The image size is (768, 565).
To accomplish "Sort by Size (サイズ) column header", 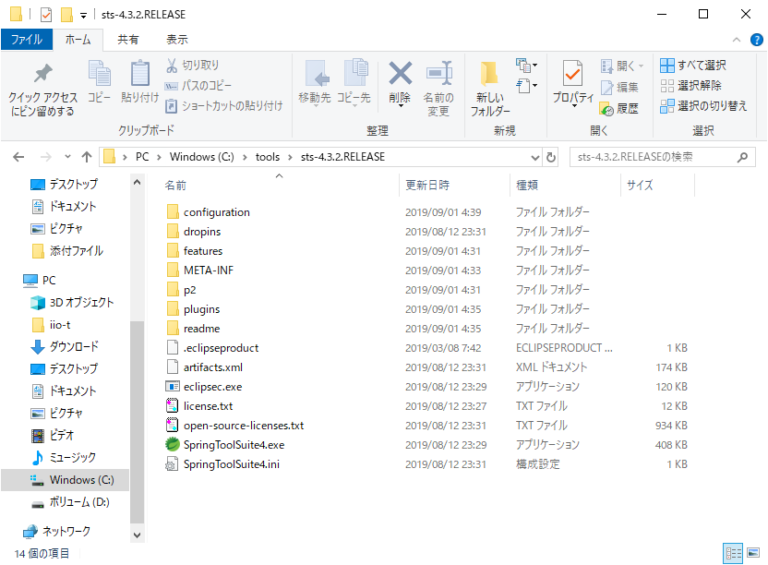I will coord(640,185).
